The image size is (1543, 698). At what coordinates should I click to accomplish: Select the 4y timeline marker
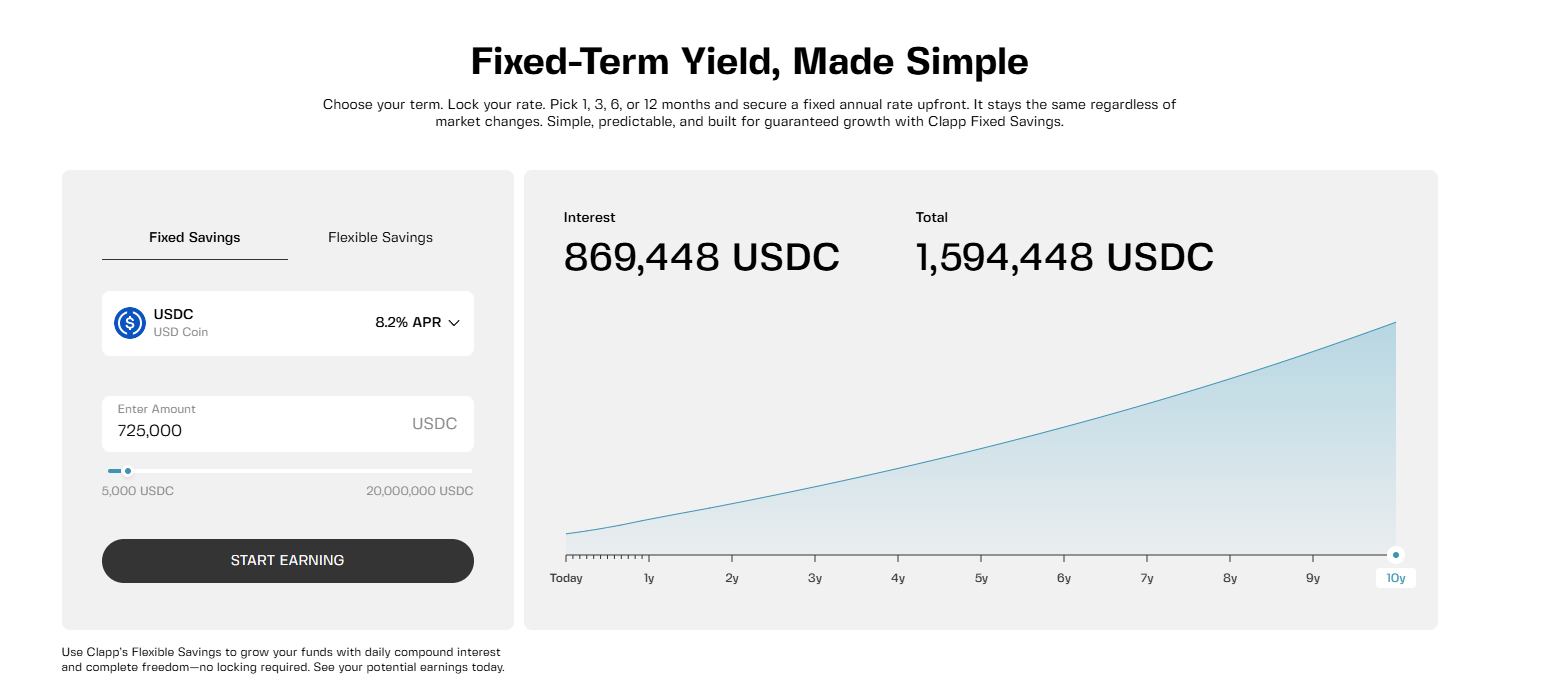[898, 578]
